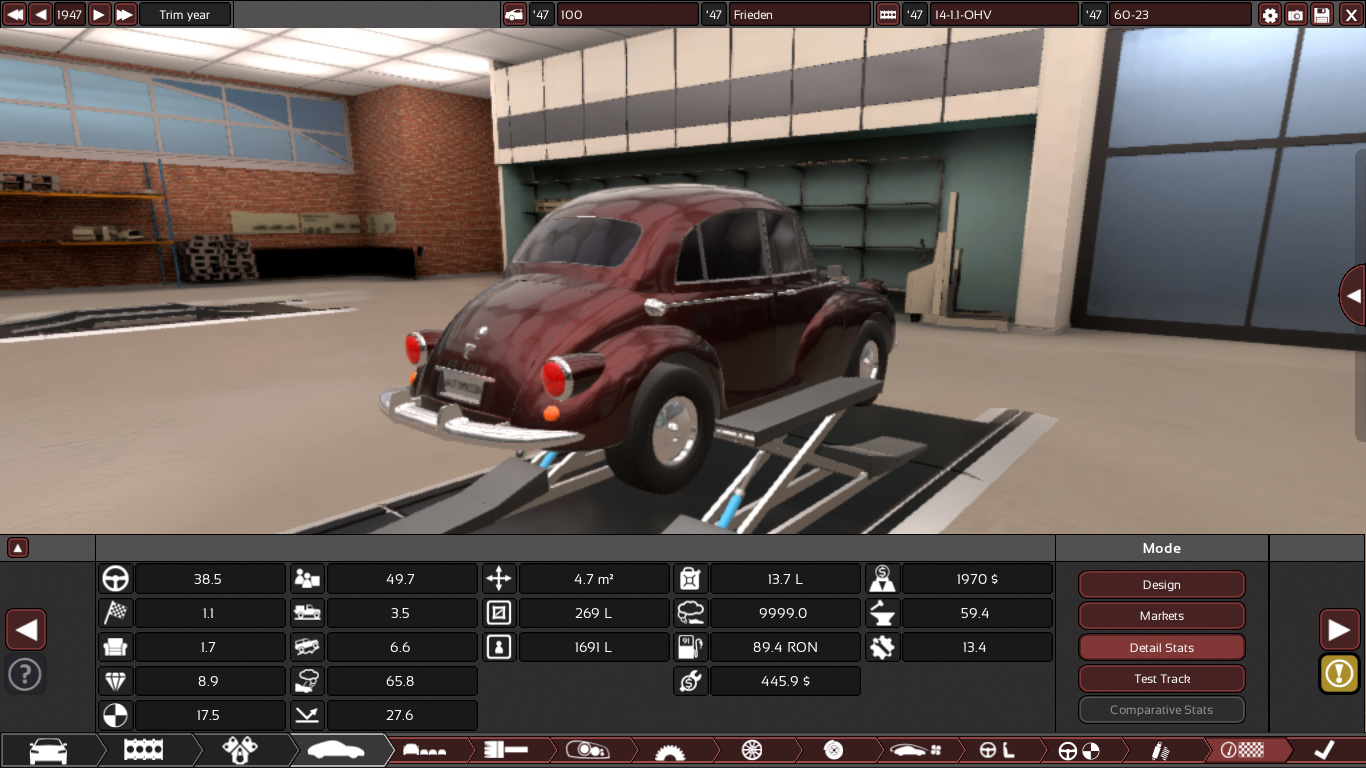Click the fuel pump octane icon

coord(690,647)
